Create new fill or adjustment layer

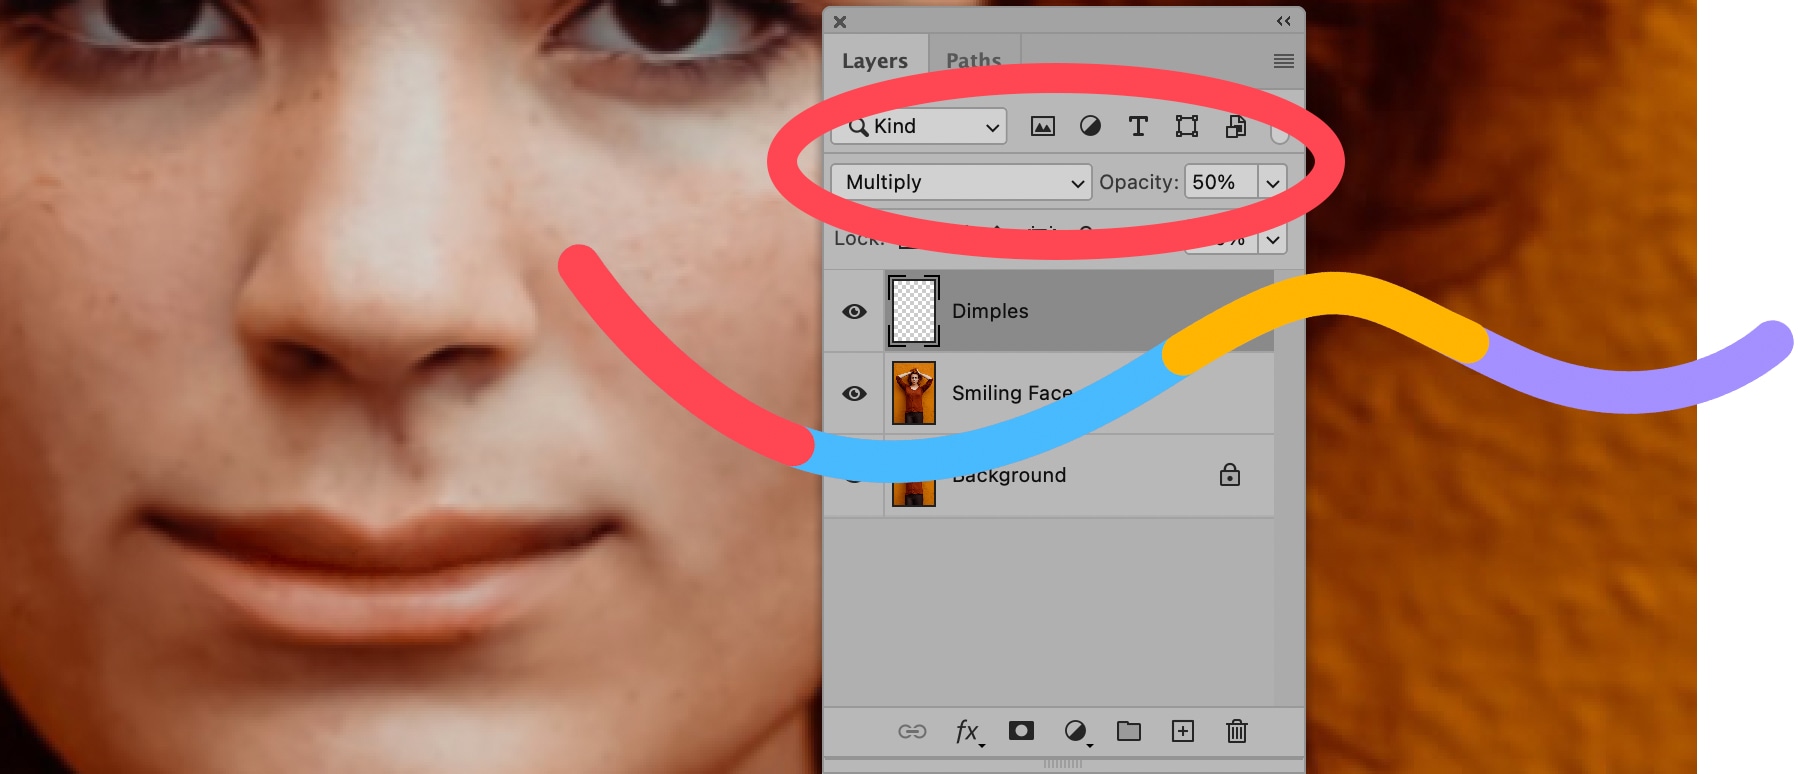click(x=1076, y=731)
